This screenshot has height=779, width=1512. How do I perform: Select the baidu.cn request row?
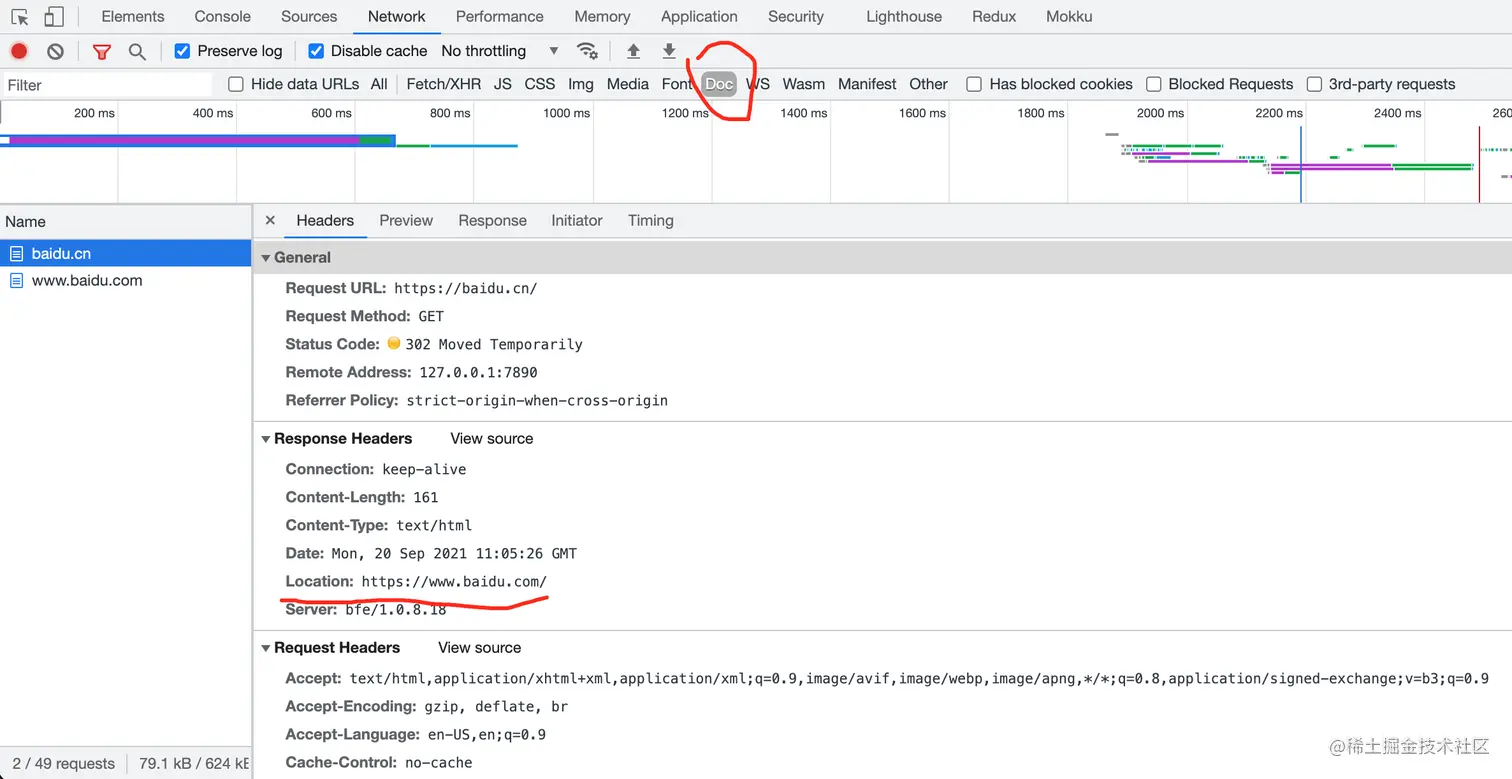pos(126,254)
